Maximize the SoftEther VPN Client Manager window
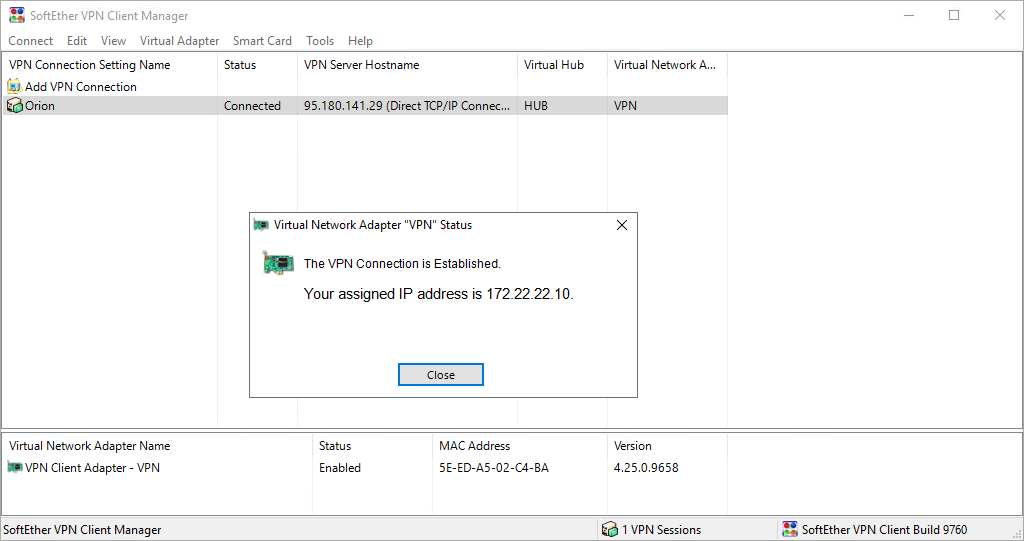 [954, 15]
